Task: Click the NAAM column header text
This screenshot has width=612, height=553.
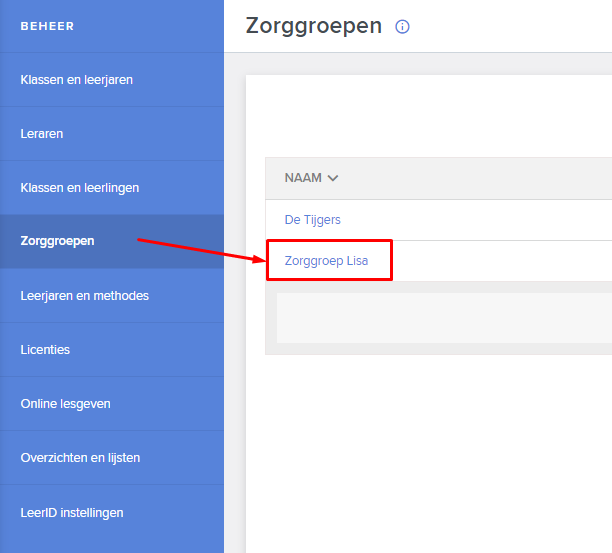Action: pos(303,178)
